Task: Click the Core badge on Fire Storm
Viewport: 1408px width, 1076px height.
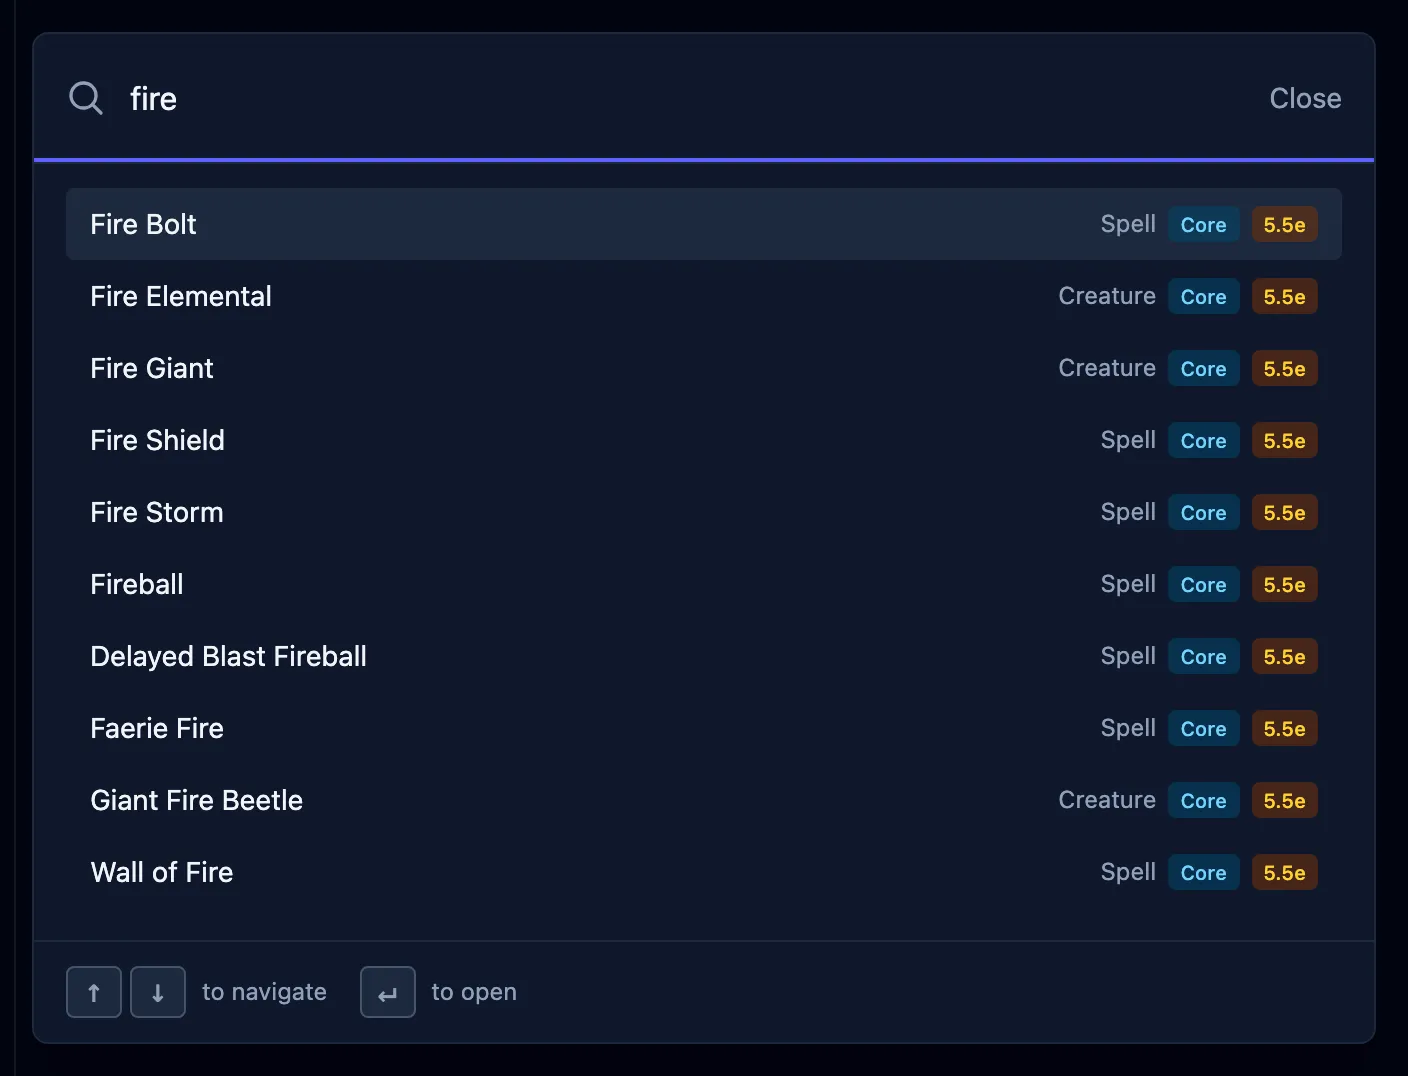Action: tap(1204, 512)
